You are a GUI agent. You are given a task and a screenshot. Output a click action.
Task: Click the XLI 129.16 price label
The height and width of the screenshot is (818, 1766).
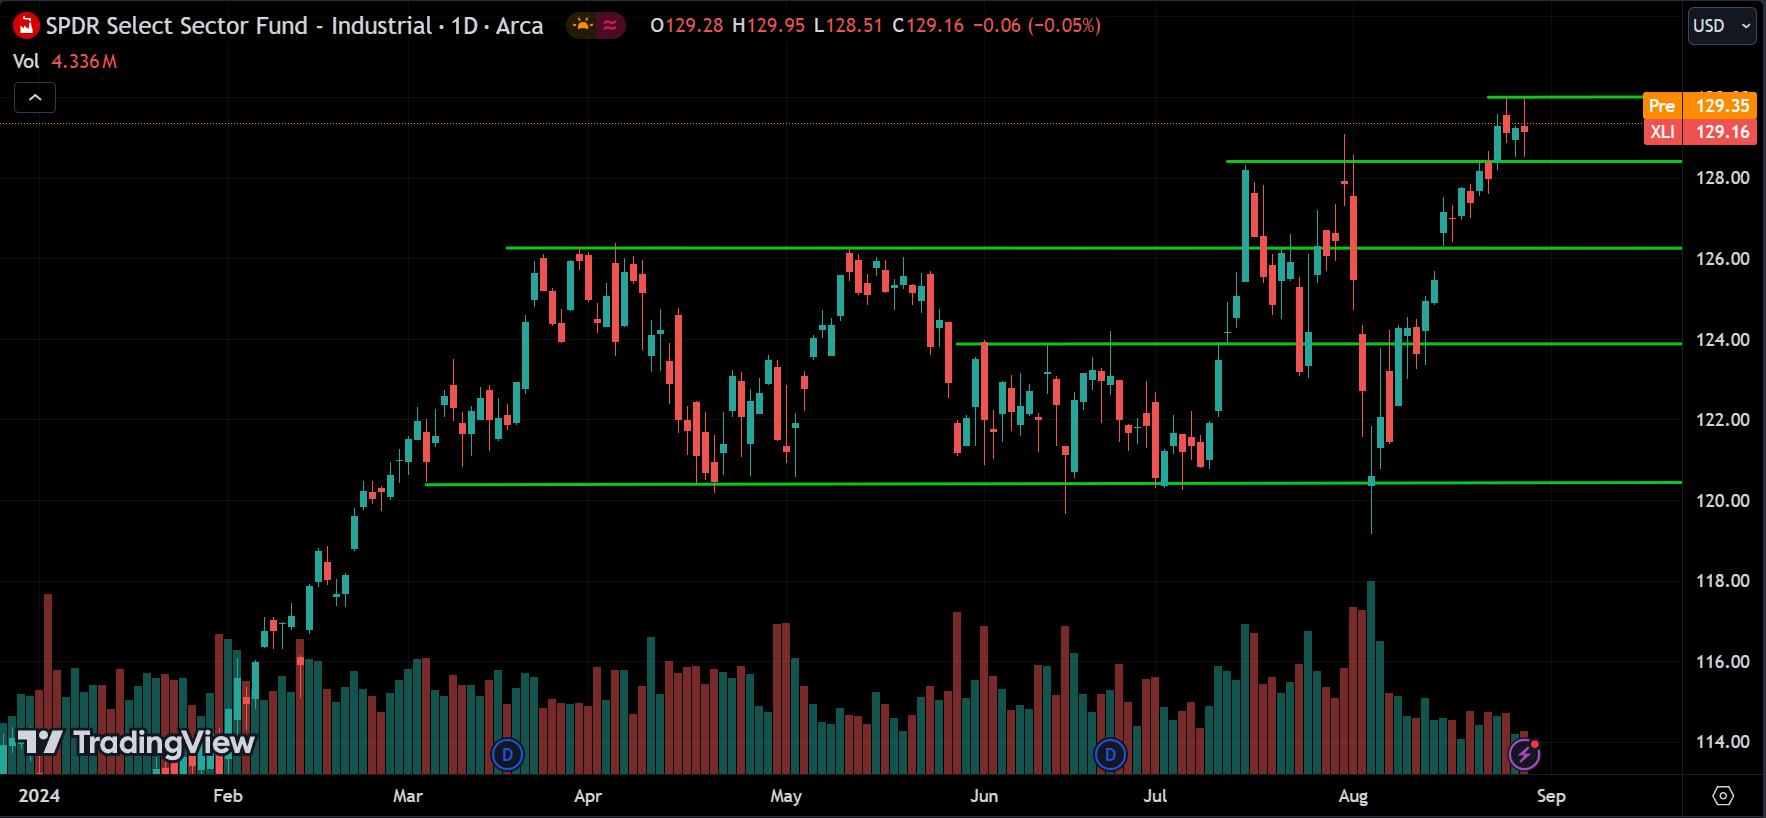tap(1700, 132)
